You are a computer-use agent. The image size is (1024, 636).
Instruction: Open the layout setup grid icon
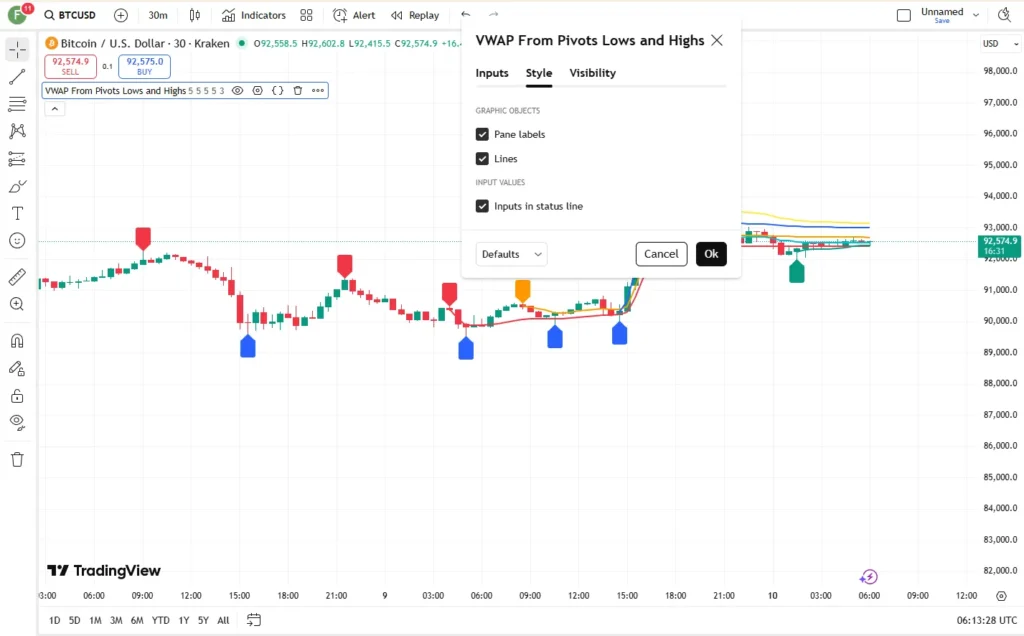(x=306, y=15)
